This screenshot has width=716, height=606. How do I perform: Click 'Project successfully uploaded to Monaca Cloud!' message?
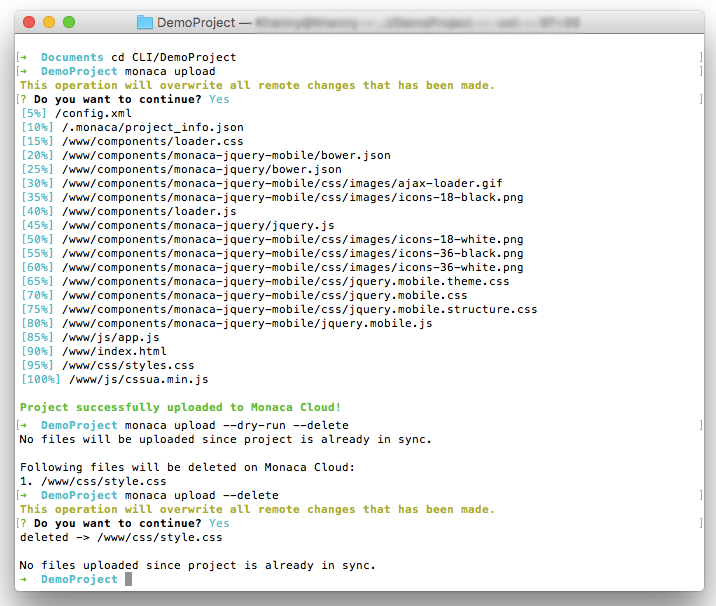(180, 407)
